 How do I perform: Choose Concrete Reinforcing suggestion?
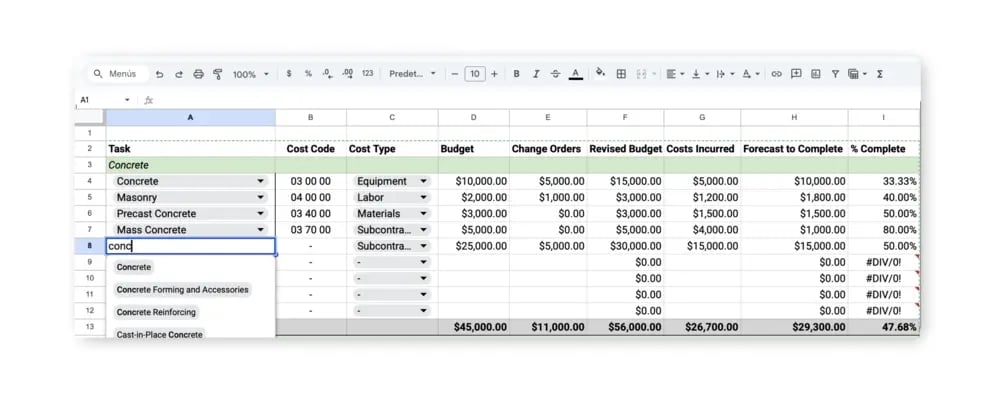click(x=156, y=312)
